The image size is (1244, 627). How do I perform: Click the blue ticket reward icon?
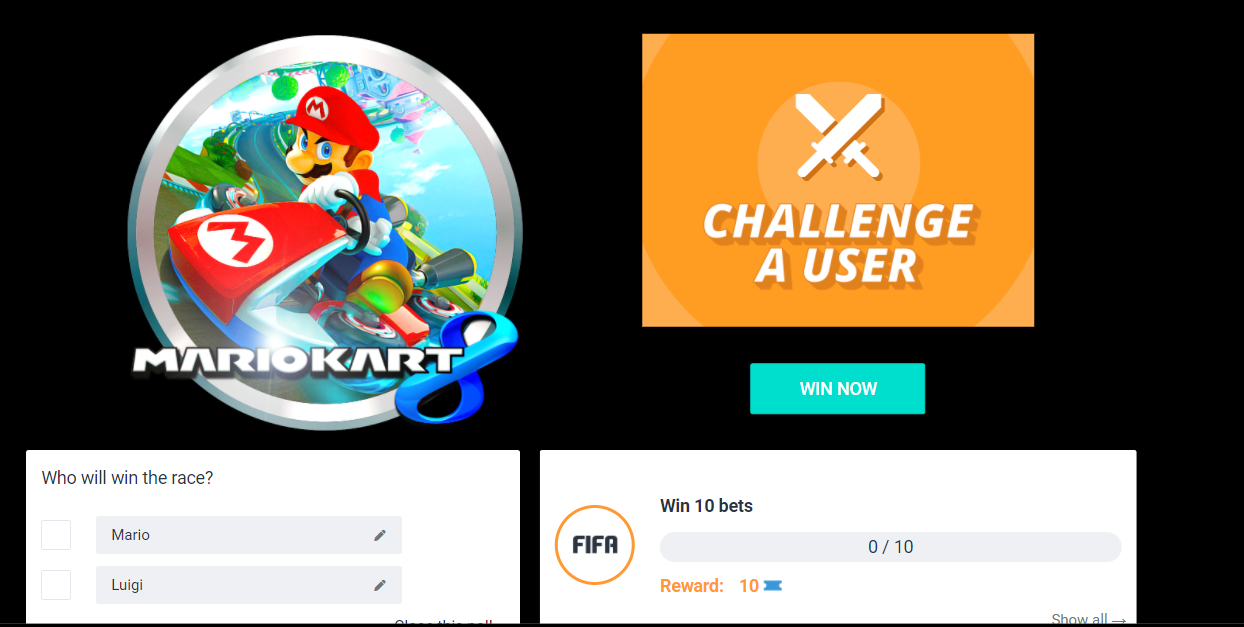tap(772, 586)
